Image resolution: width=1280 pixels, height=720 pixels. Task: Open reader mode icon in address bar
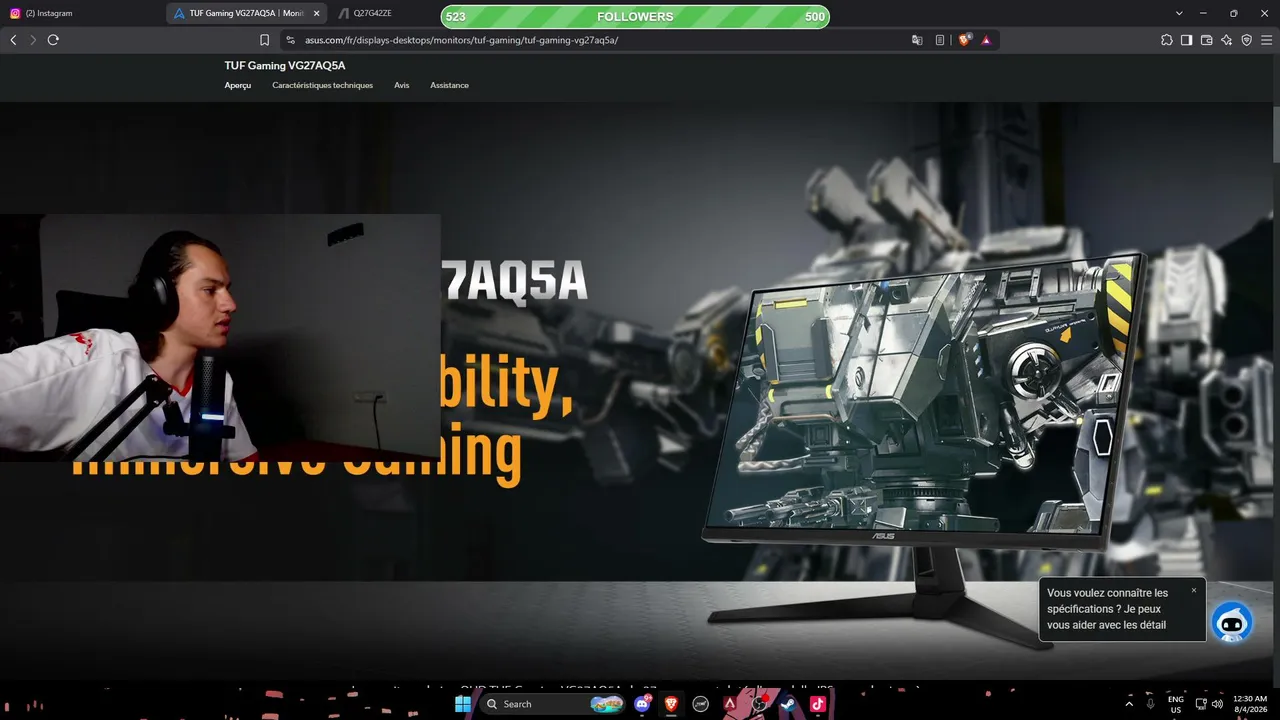940,40
